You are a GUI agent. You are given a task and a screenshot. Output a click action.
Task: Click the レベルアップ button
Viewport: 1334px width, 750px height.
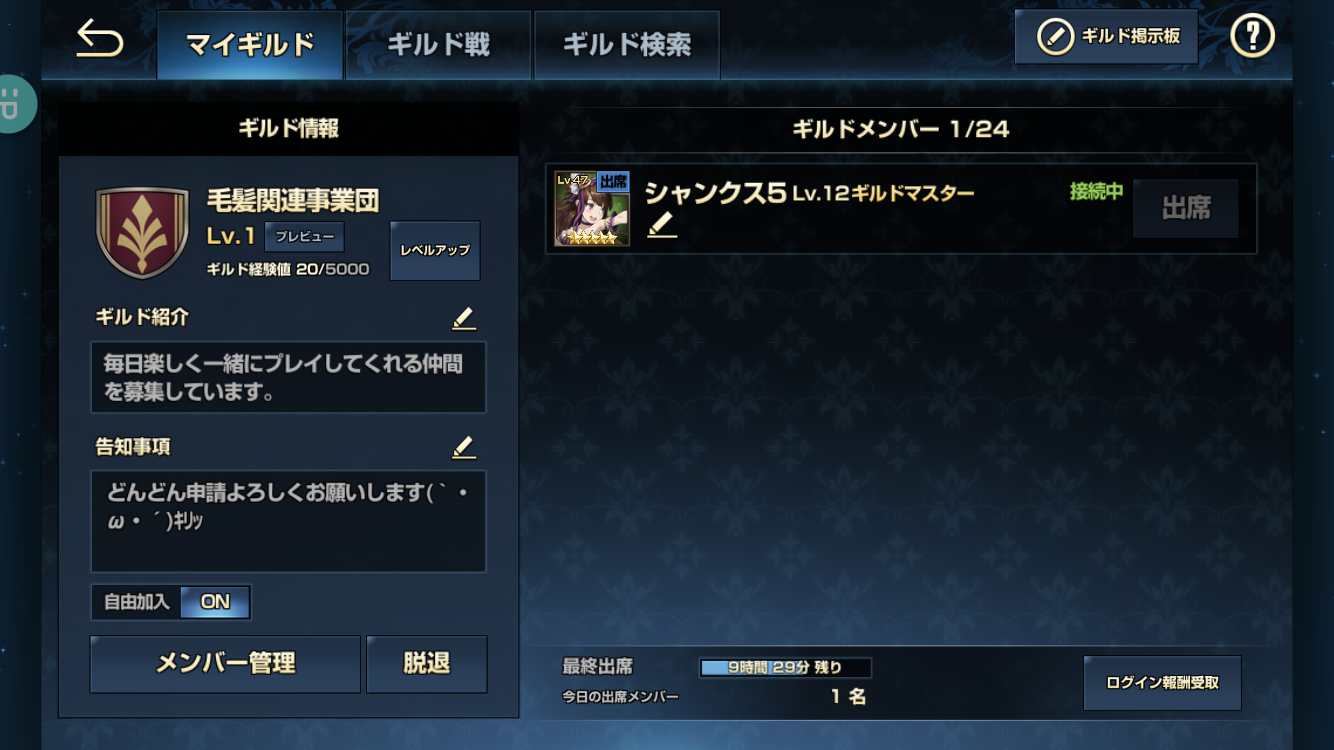(435, 250)
